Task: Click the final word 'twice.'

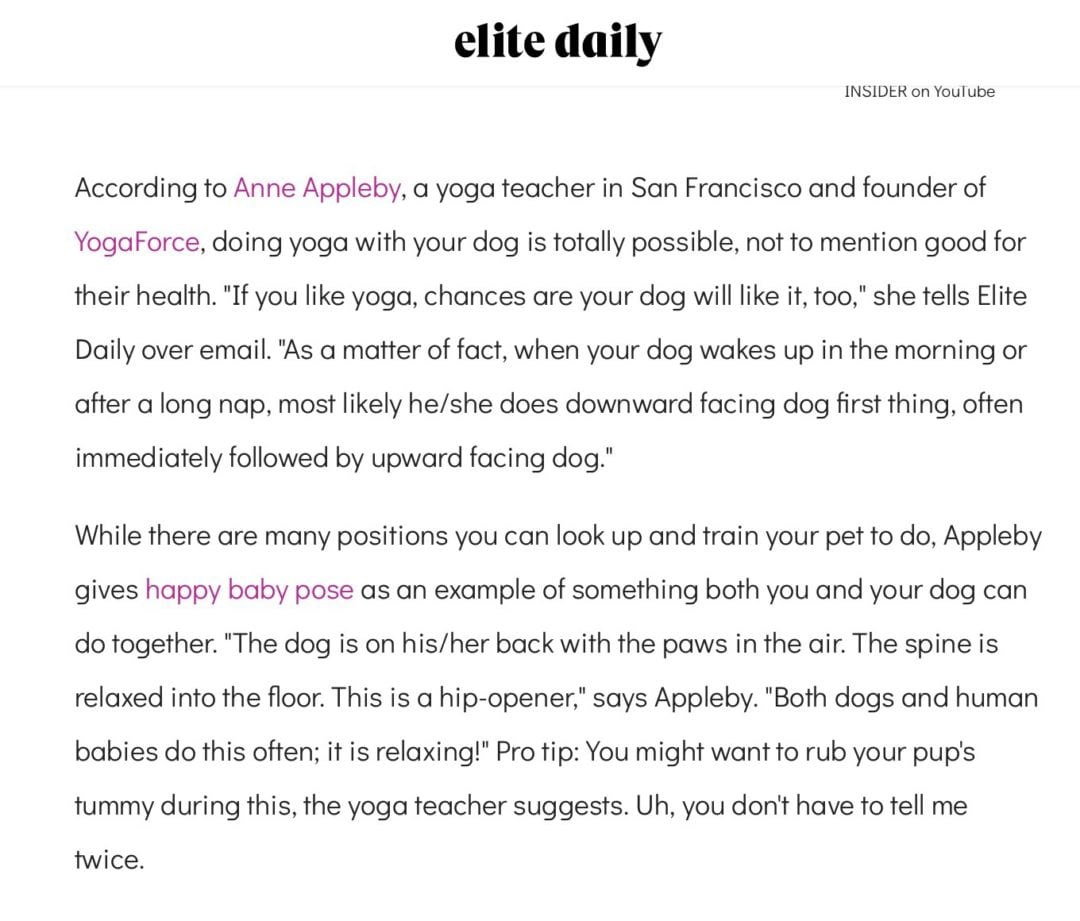Action: [110, 860]
